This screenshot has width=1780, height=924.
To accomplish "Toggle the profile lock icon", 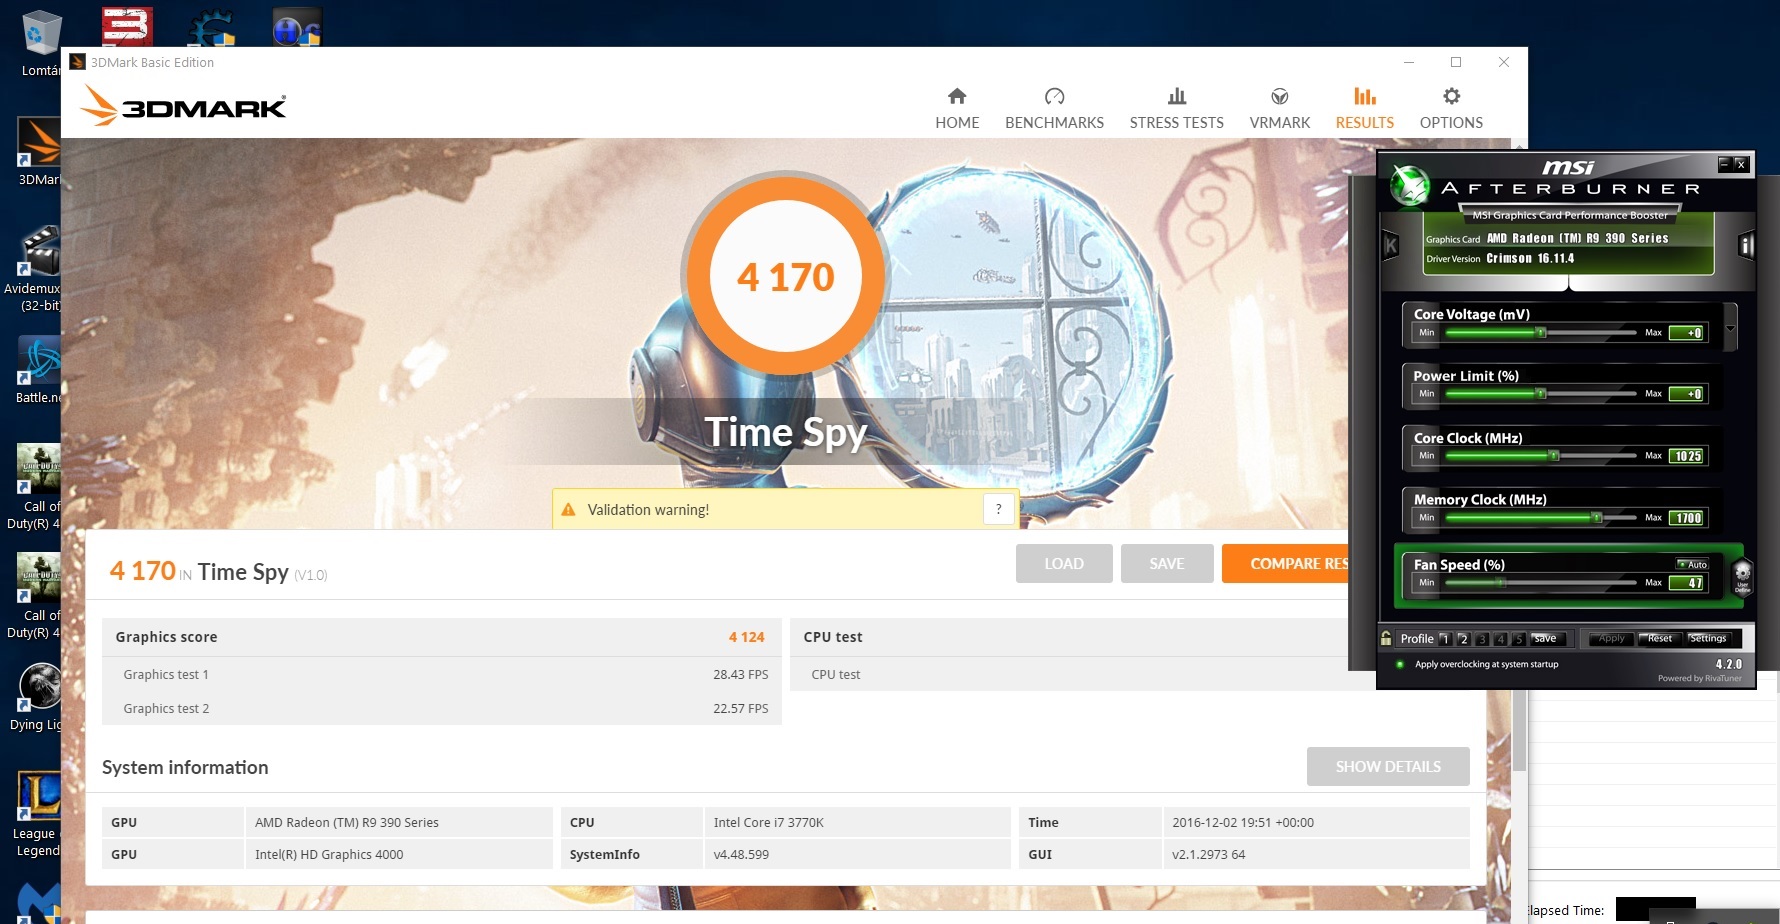I will [1386, 637].
